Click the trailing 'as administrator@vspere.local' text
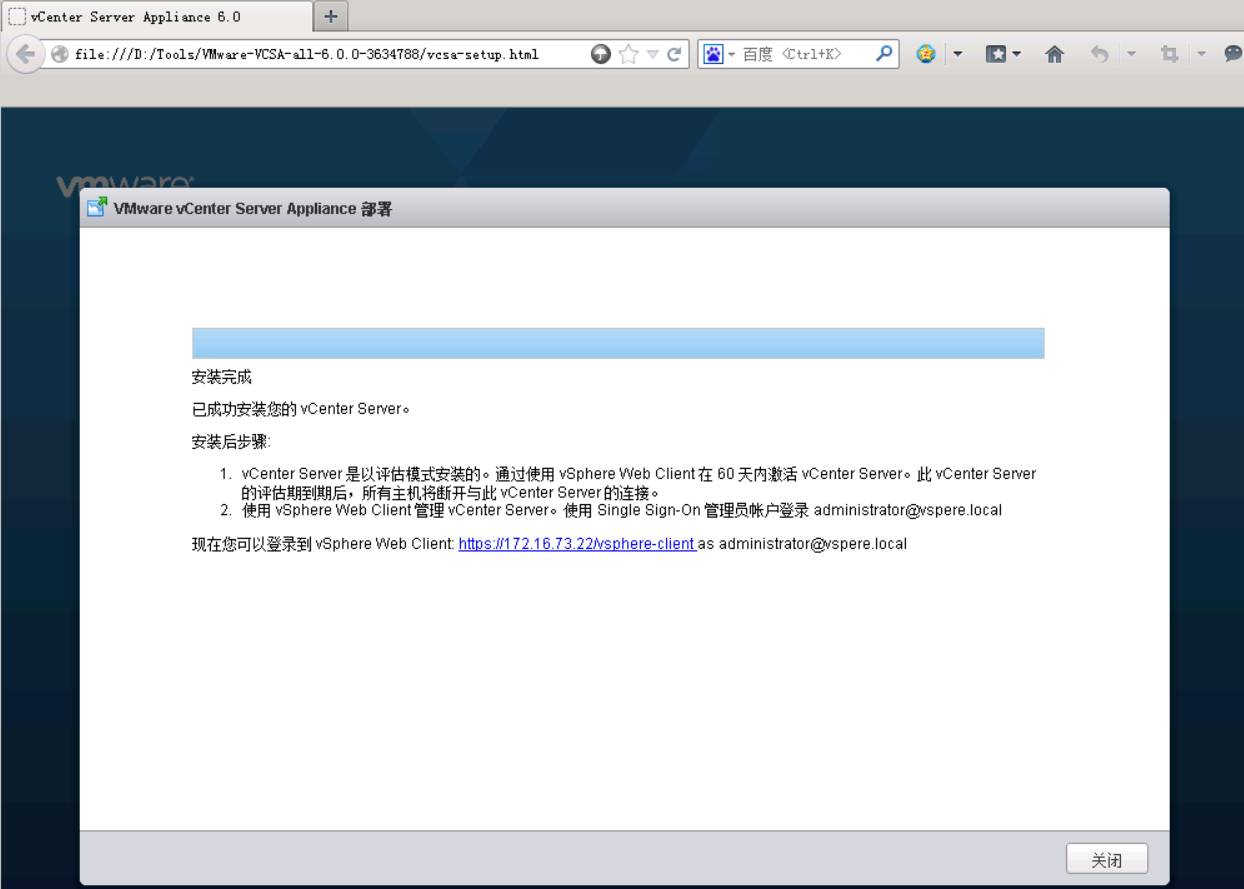This screenshot has width=1244, height=889. [x=803, y=544]
